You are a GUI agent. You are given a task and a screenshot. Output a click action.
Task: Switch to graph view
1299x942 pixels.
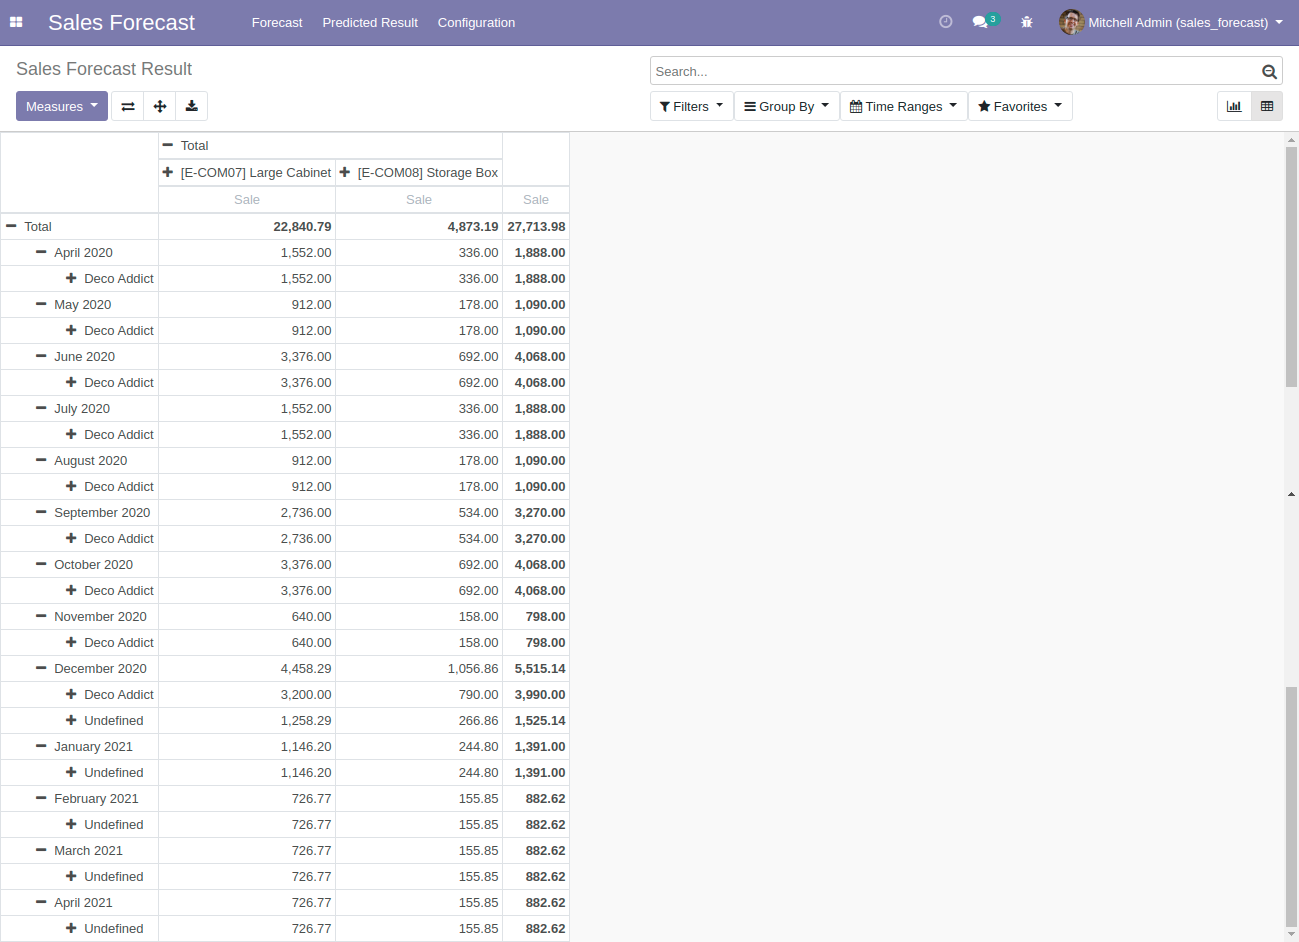pos(1234,106)
